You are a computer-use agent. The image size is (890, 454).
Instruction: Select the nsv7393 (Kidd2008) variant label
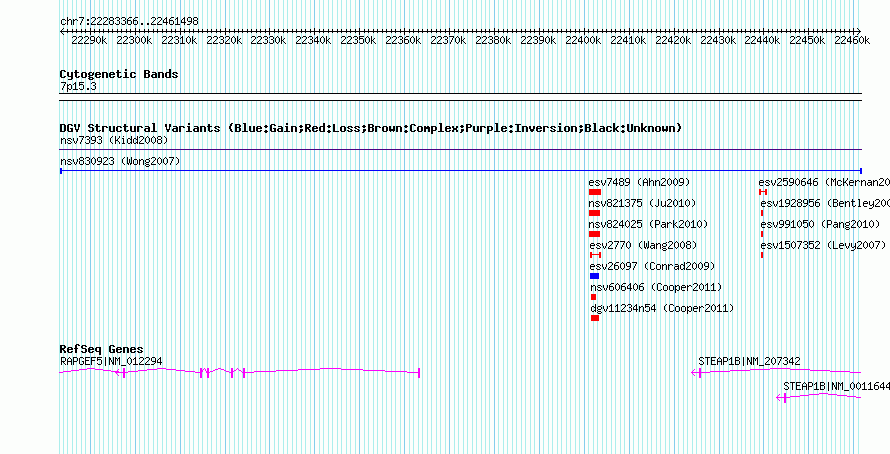114,140
